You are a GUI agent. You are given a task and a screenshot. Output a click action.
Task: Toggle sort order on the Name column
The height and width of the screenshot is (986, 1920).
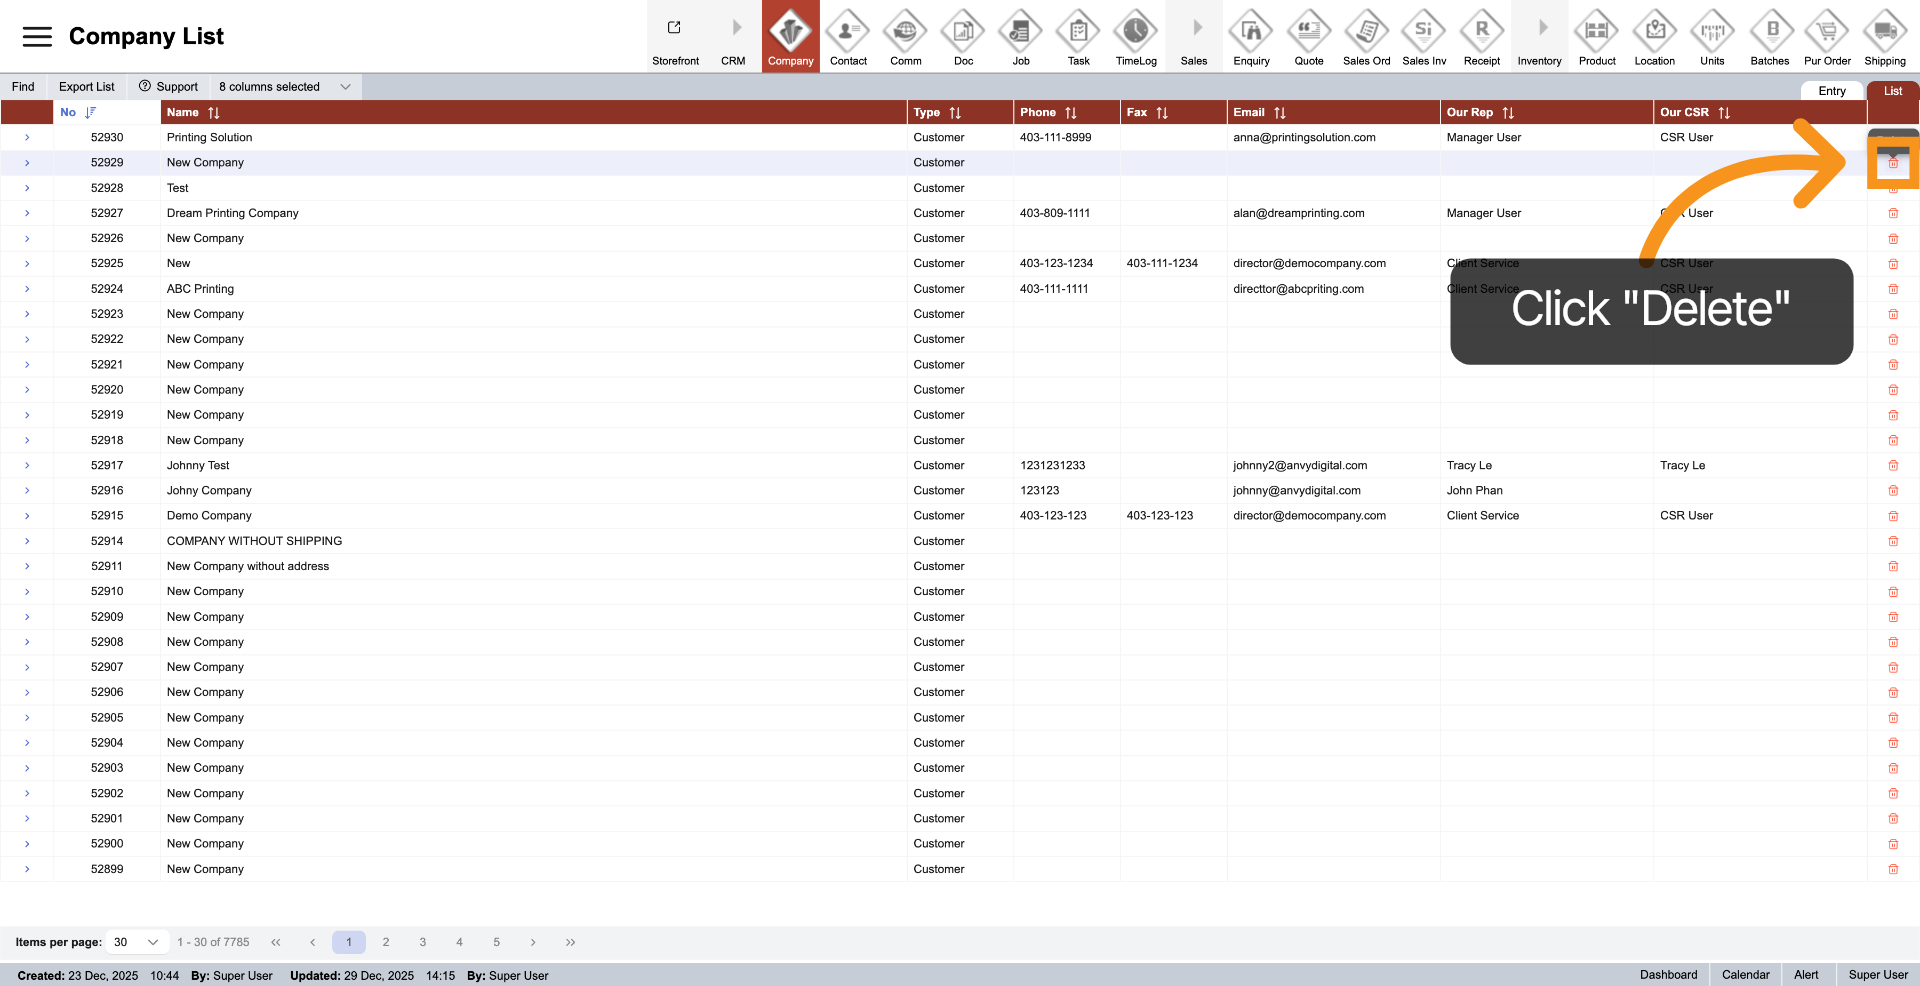point(214,112)
